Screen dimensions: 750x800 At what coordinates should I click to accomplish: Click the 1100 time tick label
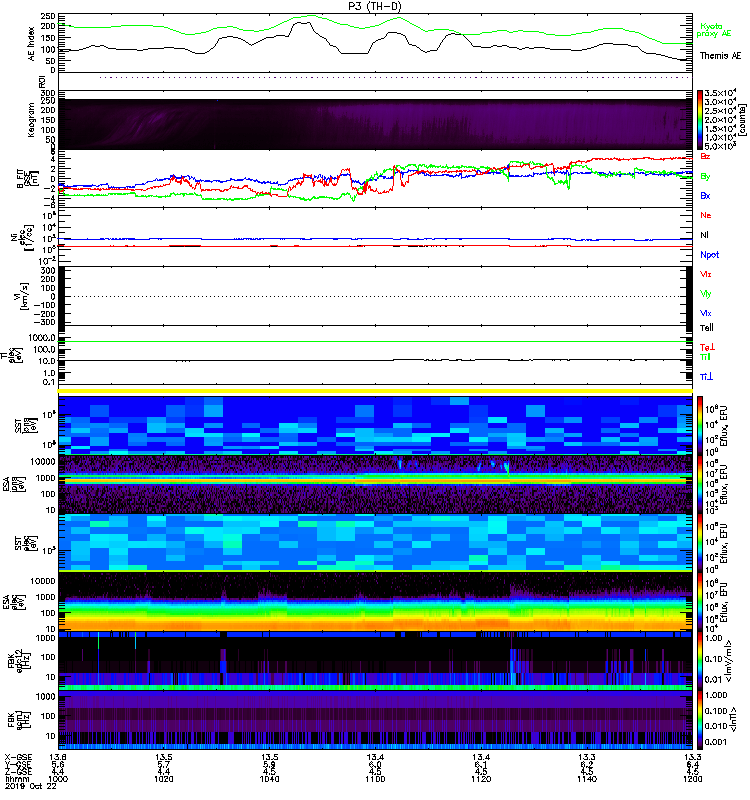click(x=375, y=779)
